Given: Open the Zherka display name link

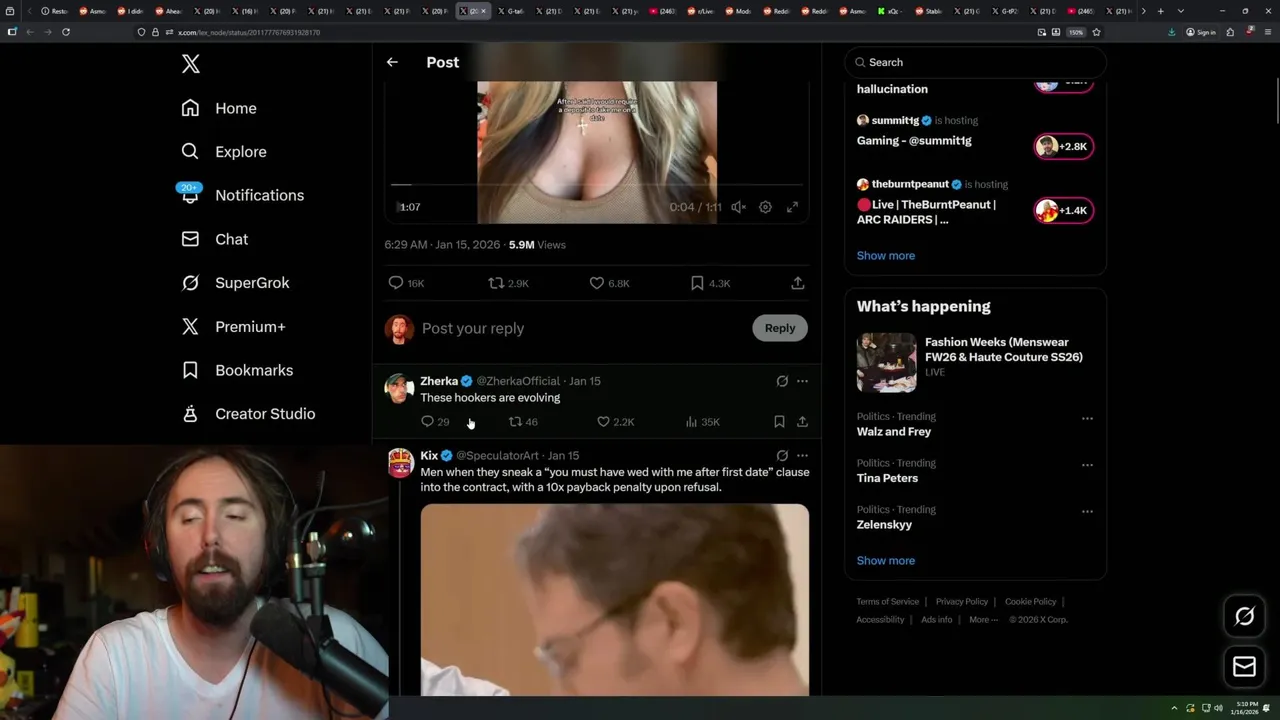Looking at the screenshot, I should coord(439,381).
